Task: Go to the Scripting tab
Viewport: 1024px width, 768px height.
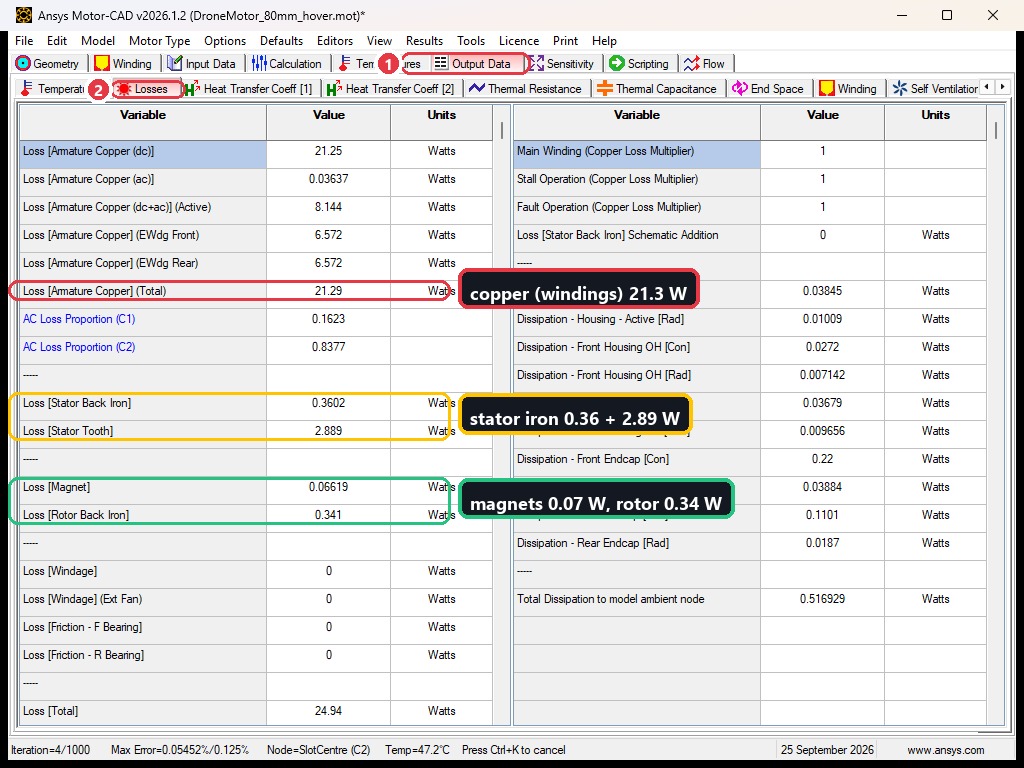Action: (x=639, y=63)
